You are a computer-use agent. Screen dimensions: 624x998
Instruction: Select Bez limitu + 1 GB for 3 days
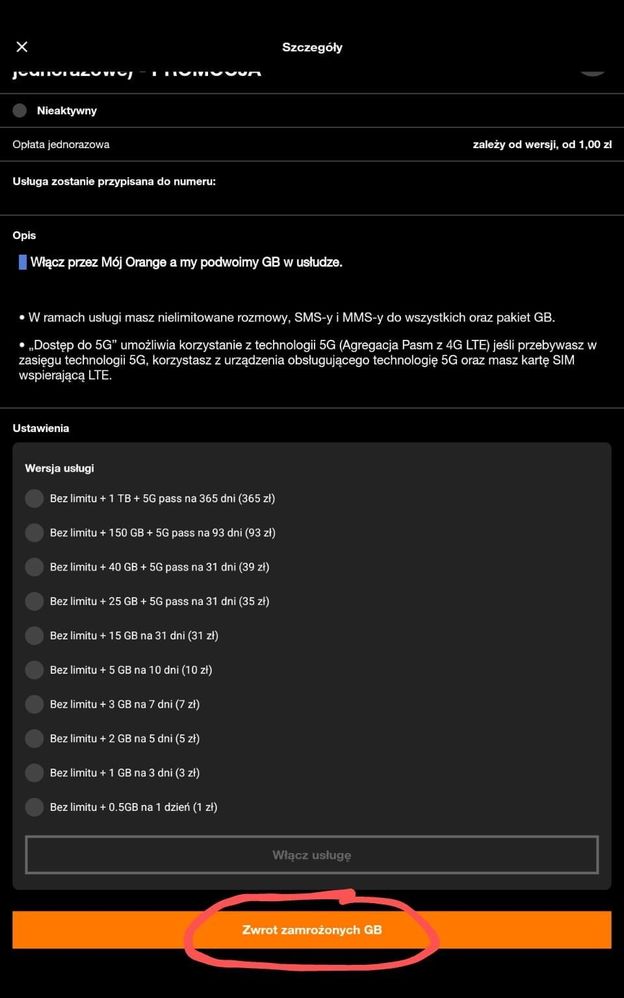34,773
